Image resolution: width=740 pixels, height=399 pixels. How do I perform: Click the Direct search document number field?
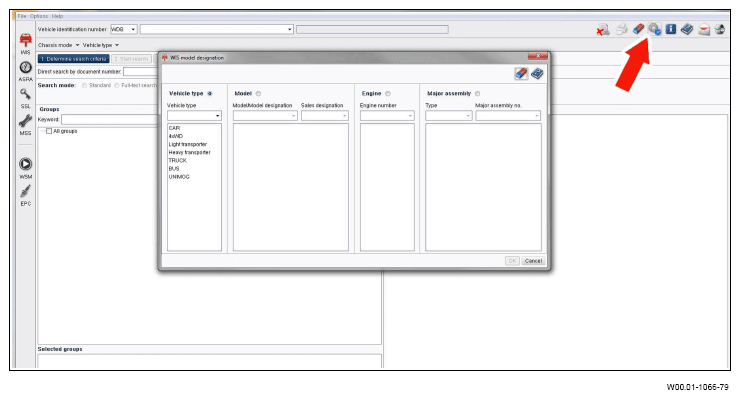[x=141, y=72]
